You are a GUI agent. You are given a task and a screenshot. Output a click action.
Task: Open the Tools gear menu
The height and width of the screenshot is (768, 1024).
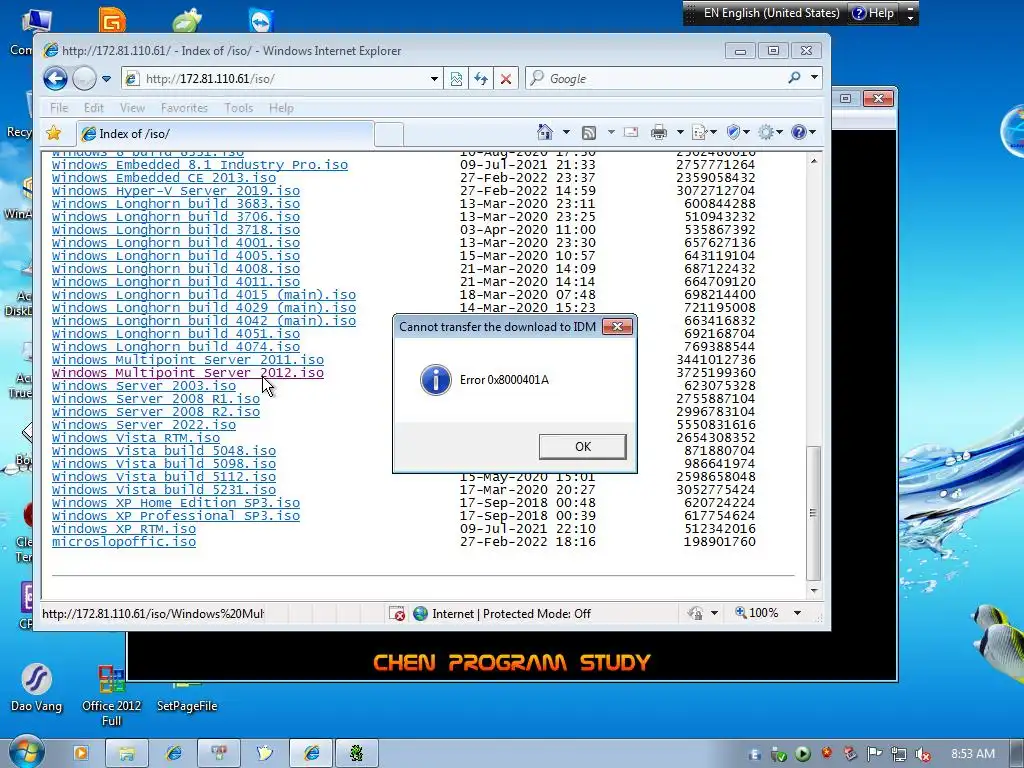click(770, 133)
